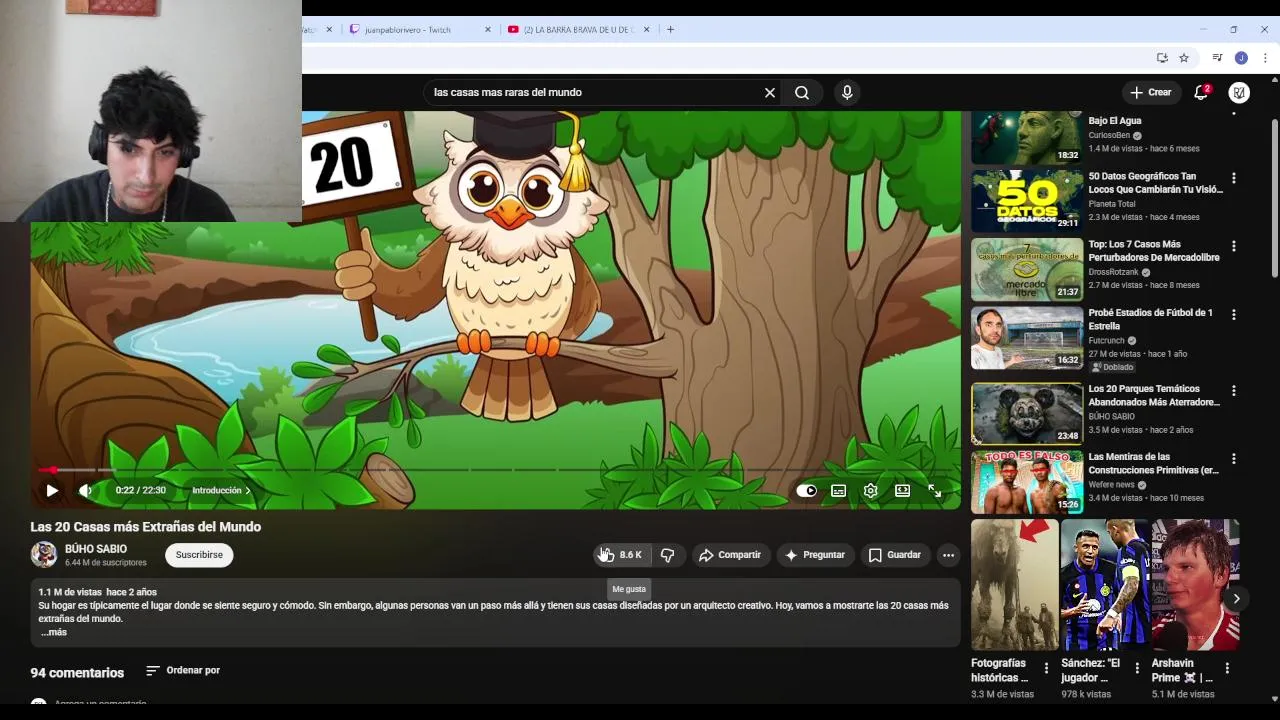Click the 94 comentarios heading

(77, 673)
